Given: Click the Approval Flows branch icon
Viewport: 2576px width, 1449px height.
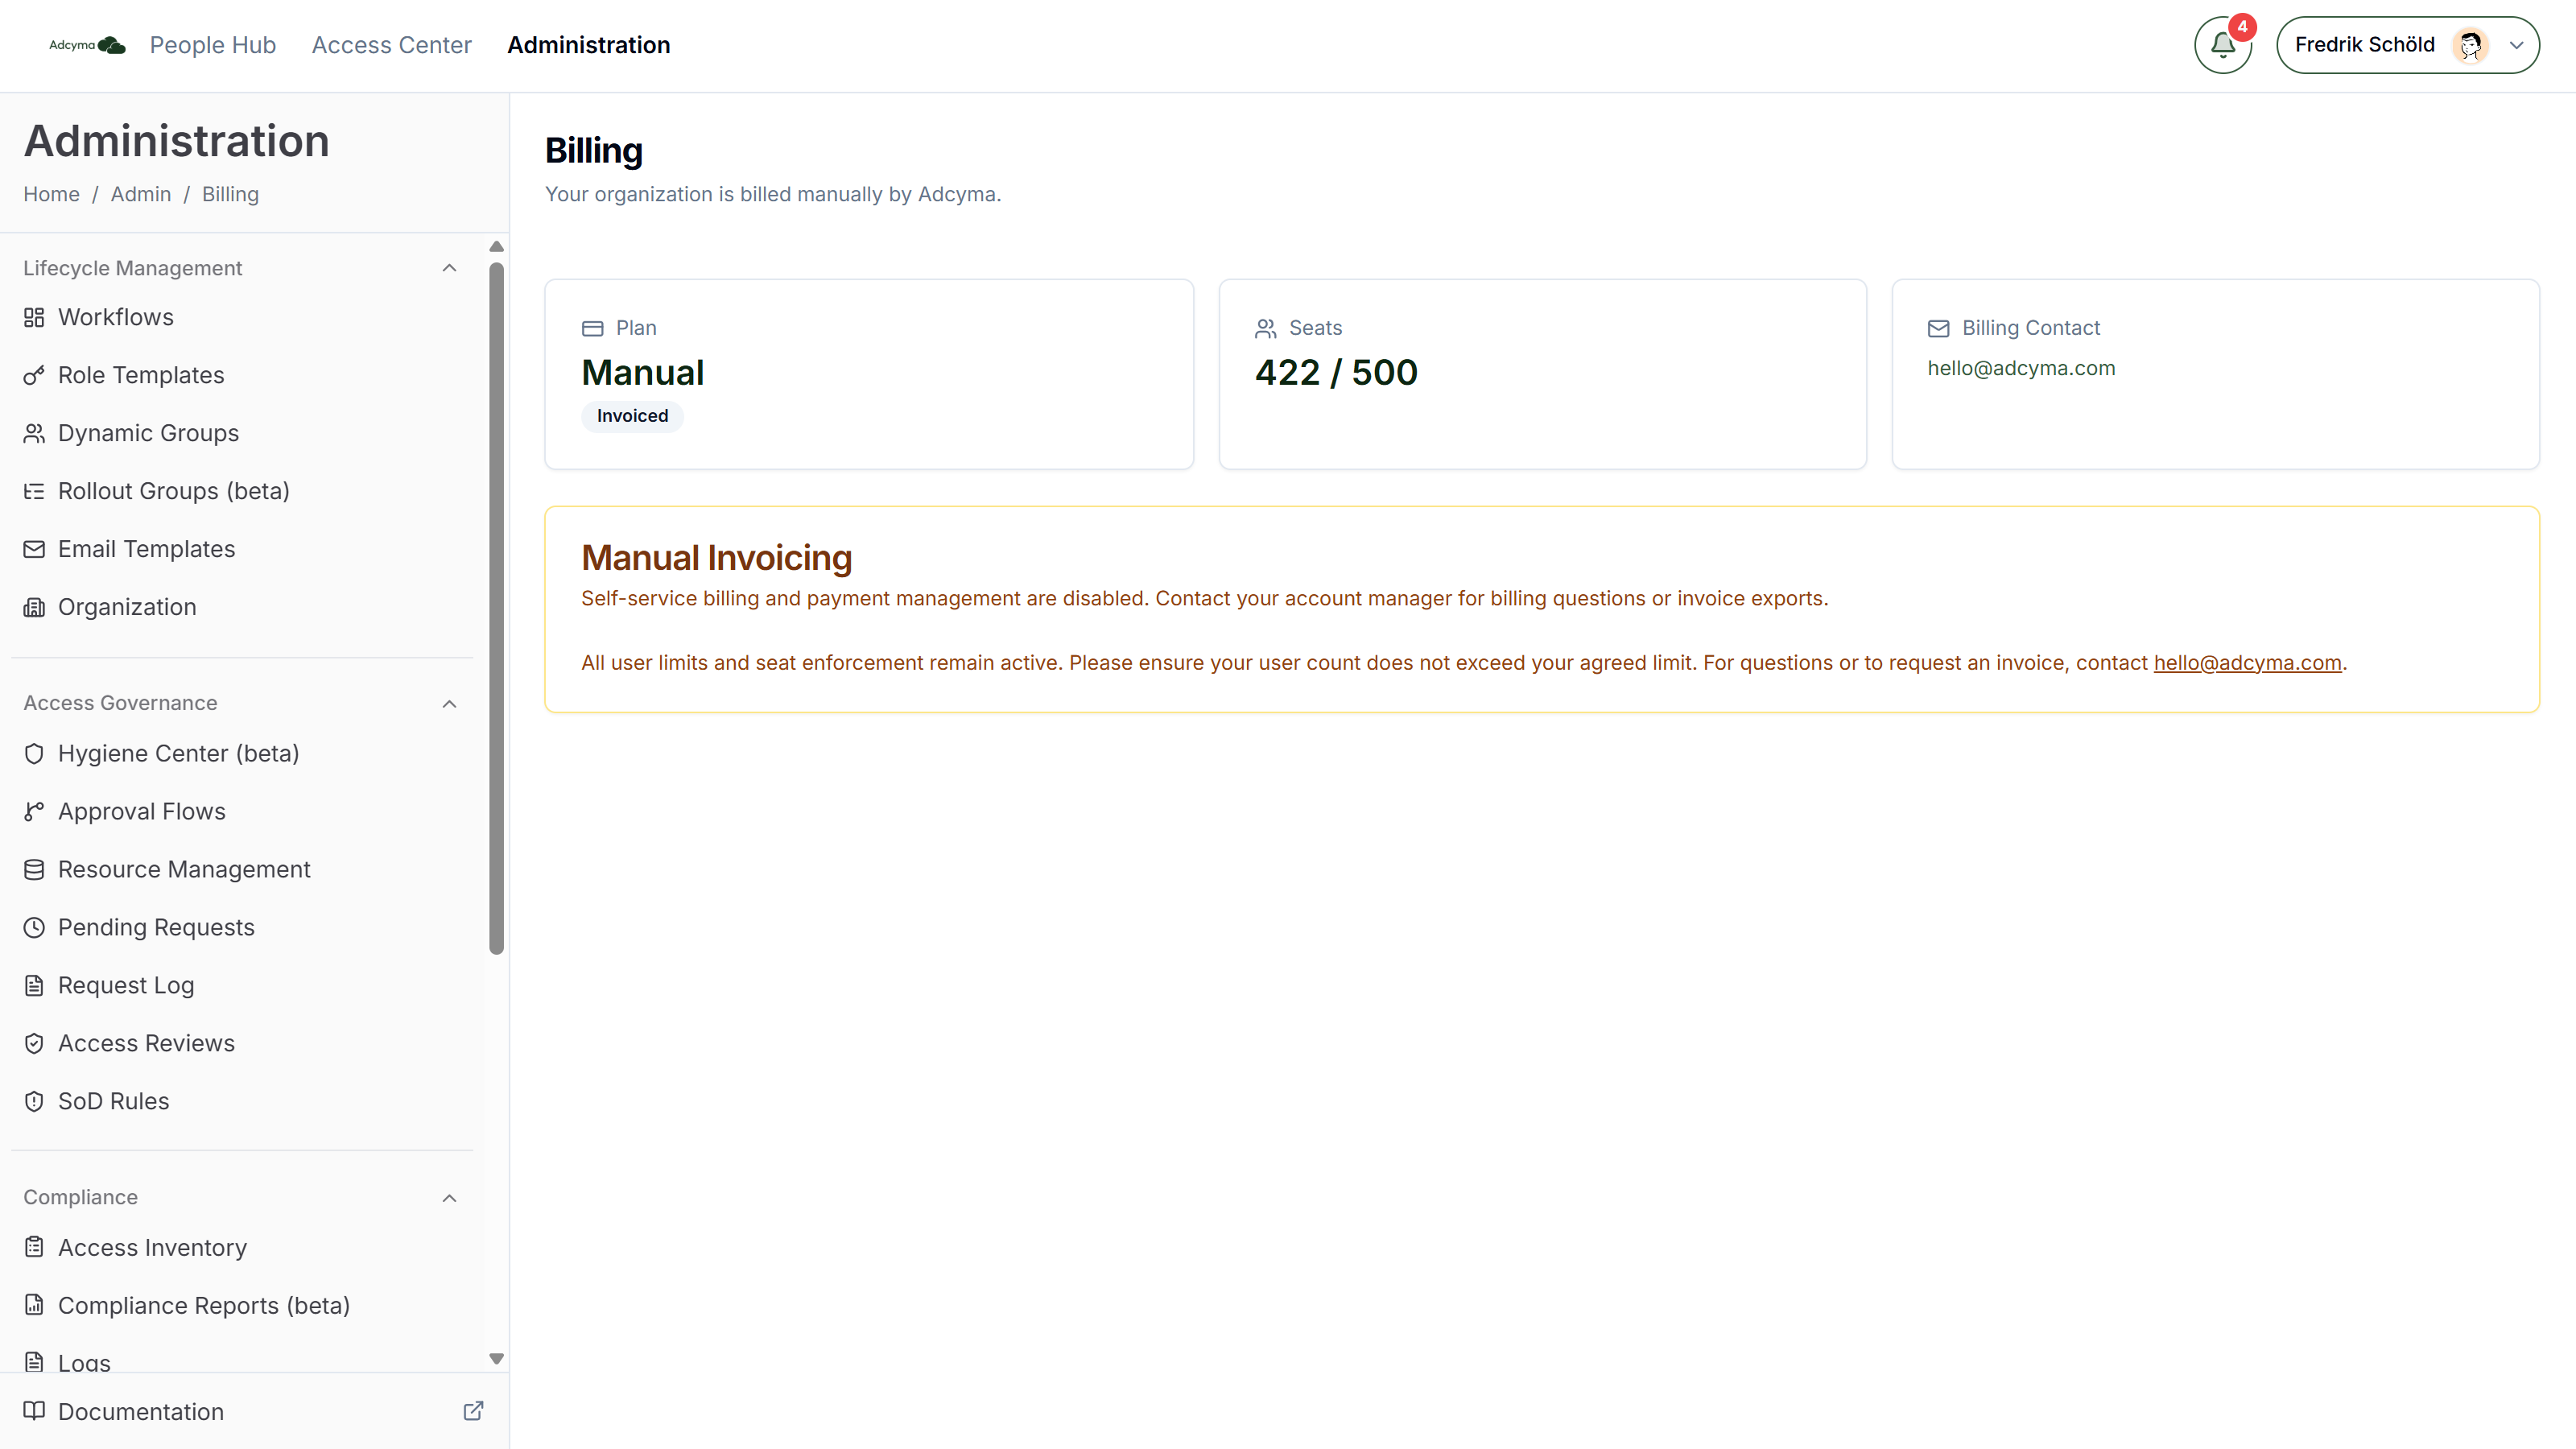Looking at the screenshot, I should [x=34, y=812].
